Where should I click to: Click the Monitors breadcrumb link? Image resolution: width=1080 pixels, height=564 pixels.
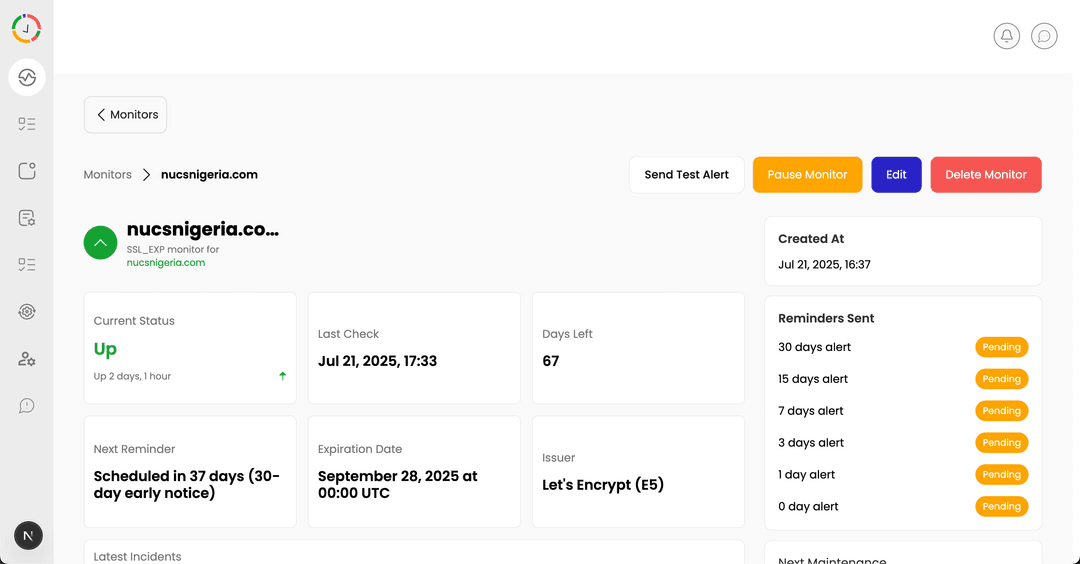107,175
